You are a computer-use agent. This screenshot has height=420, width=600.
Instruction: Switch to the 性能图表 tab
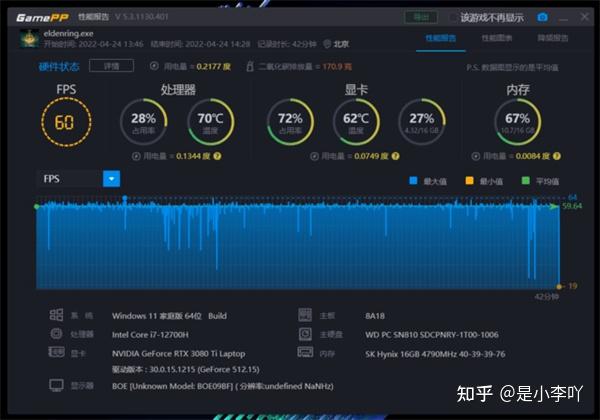pyautogui.click(x=497, y=38)
